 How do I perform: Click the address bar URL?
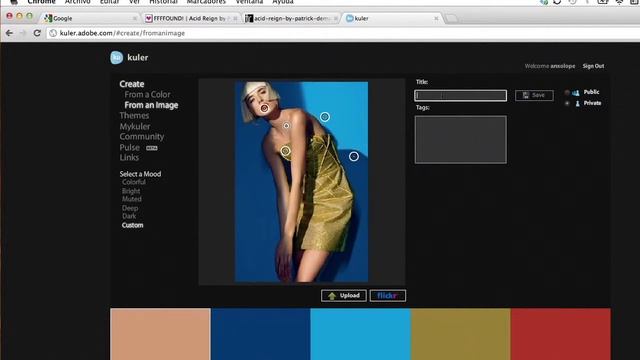pyautogui.click(x=122, y=33)
